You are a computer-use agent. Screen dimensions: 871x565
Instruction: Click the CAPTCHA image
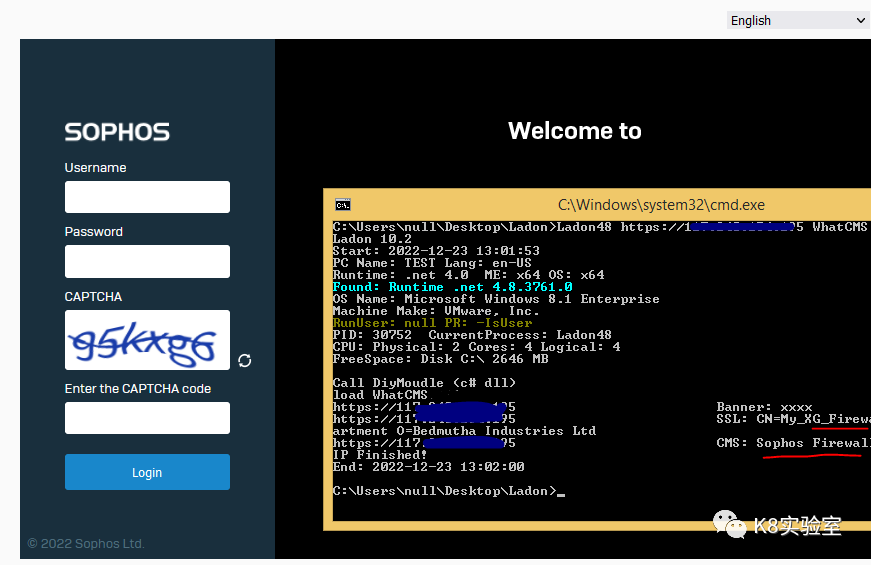coord(147,340)
